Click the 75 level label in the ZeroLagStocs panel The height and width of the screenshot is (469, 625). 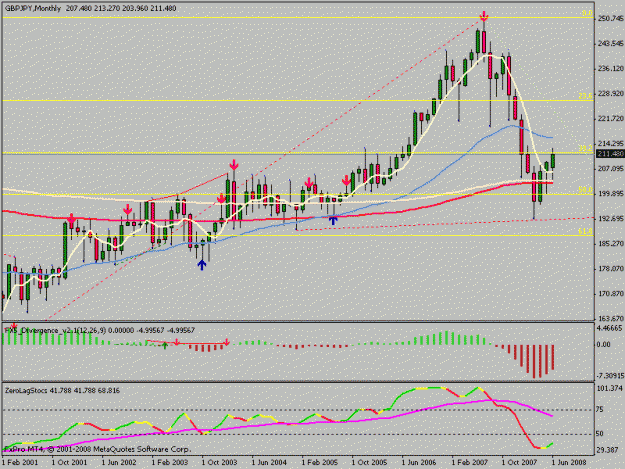[599, 409]
